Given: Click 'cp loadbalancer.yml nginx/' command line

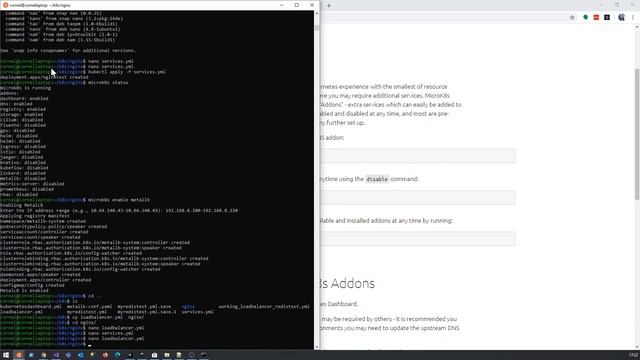Looking at the screenshot, I should 108,317.
